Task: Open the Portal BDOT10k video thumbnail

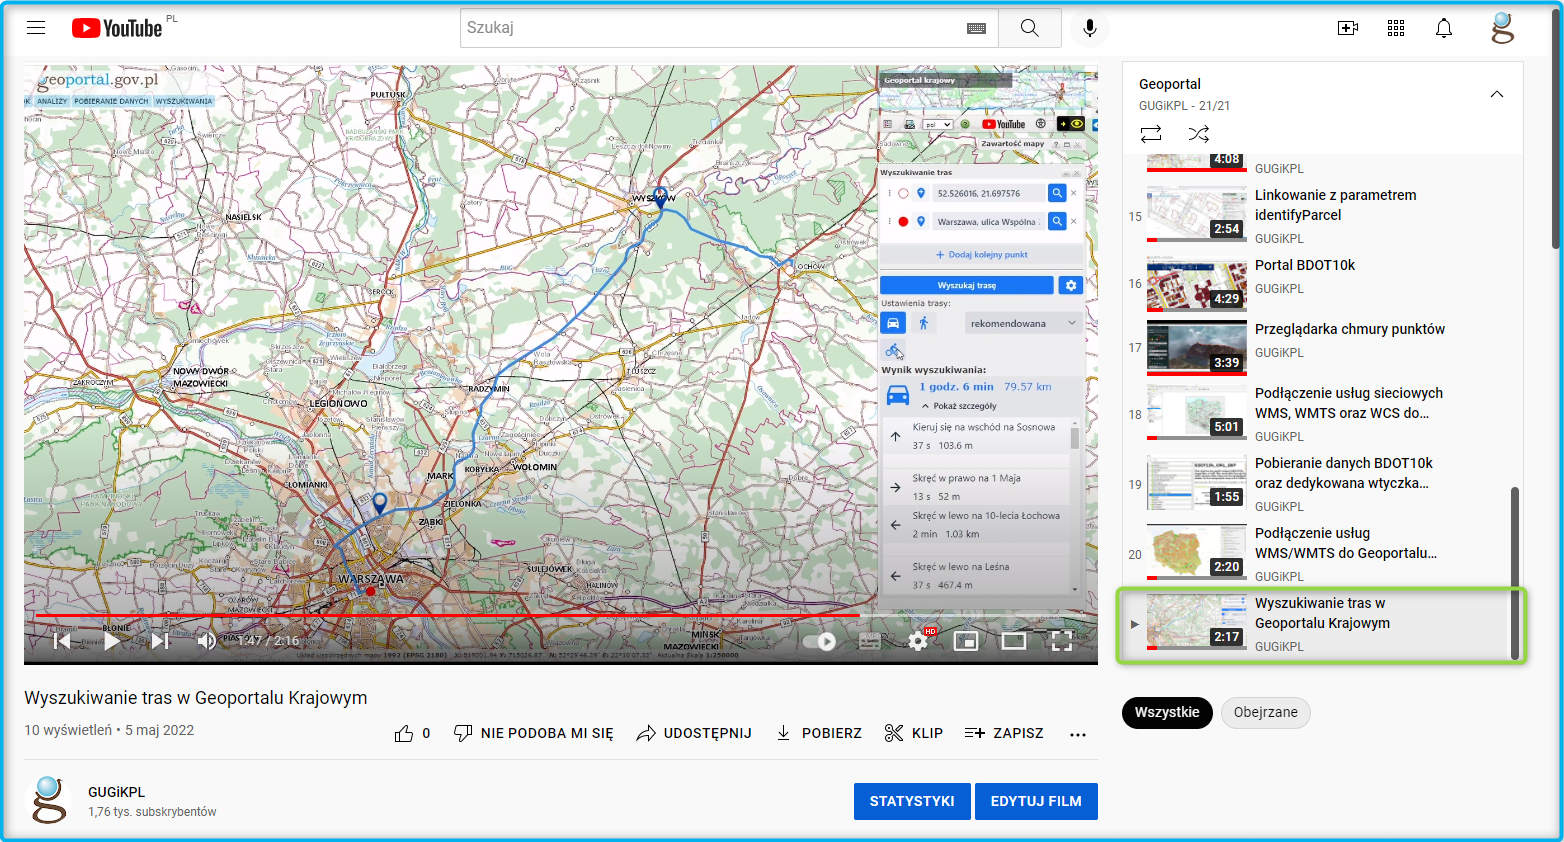Action: [x=1196, y=283]
